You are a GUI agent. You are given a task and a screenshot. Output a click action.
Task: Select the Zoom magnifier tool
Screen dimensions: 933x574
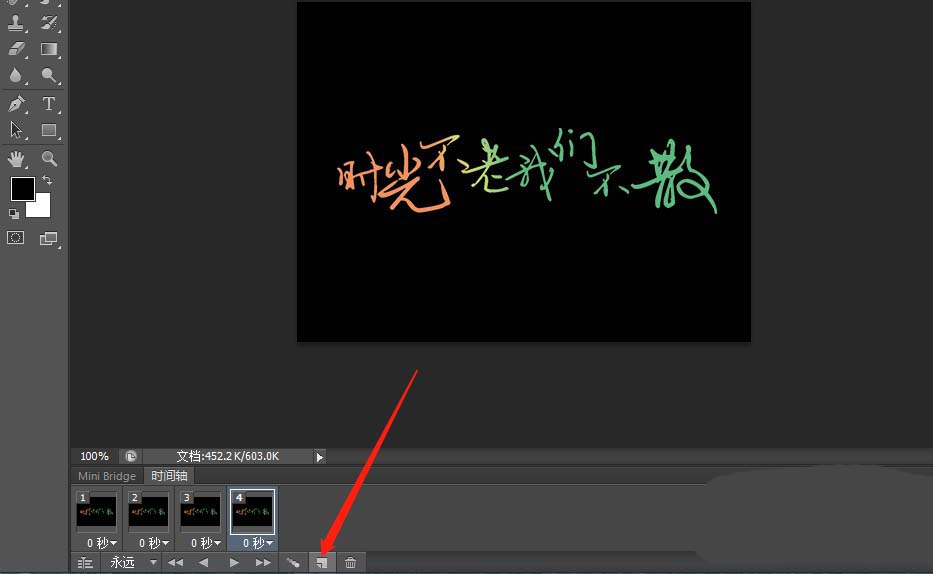[x=49, y=158]
